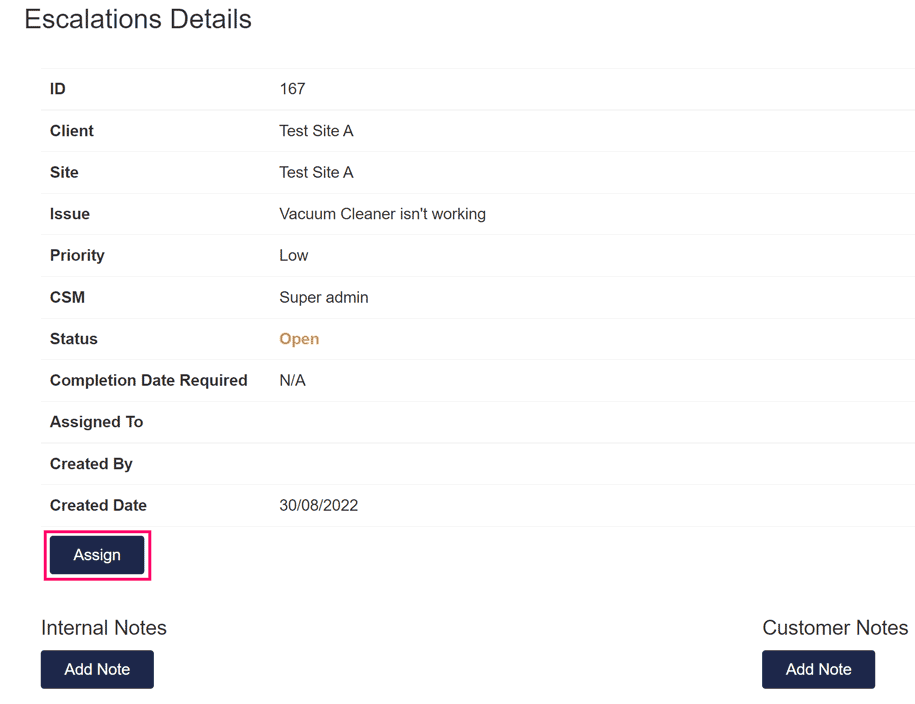915x704 pixels.
Task: Add a note under Internal Notes
Action: click(x=97, y=669)
